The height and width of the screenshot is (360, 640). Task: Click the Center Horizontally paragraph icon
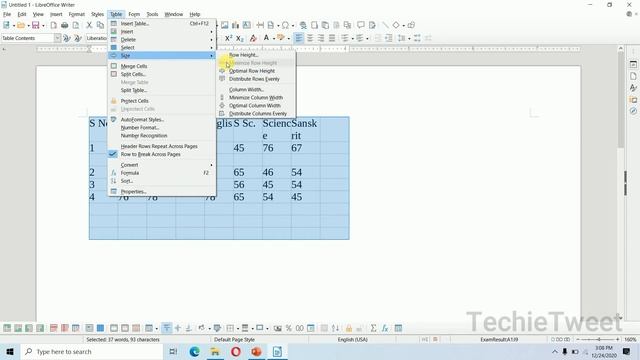pos(310,38)
